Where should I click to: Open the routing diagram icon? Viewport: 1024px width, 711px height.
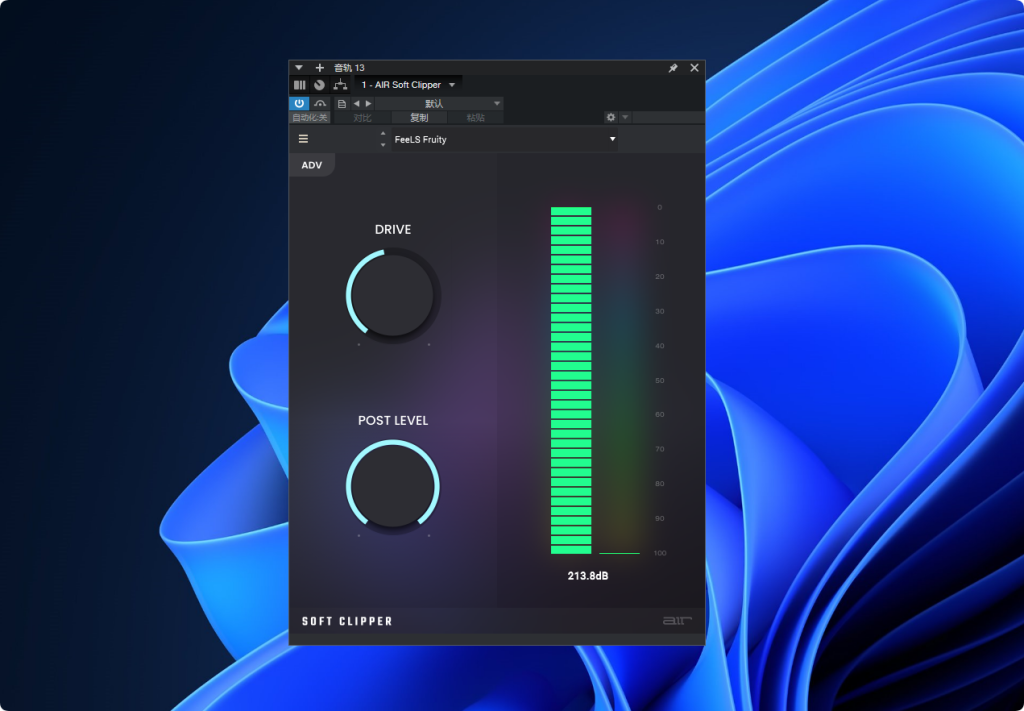(x=340, y=85)
